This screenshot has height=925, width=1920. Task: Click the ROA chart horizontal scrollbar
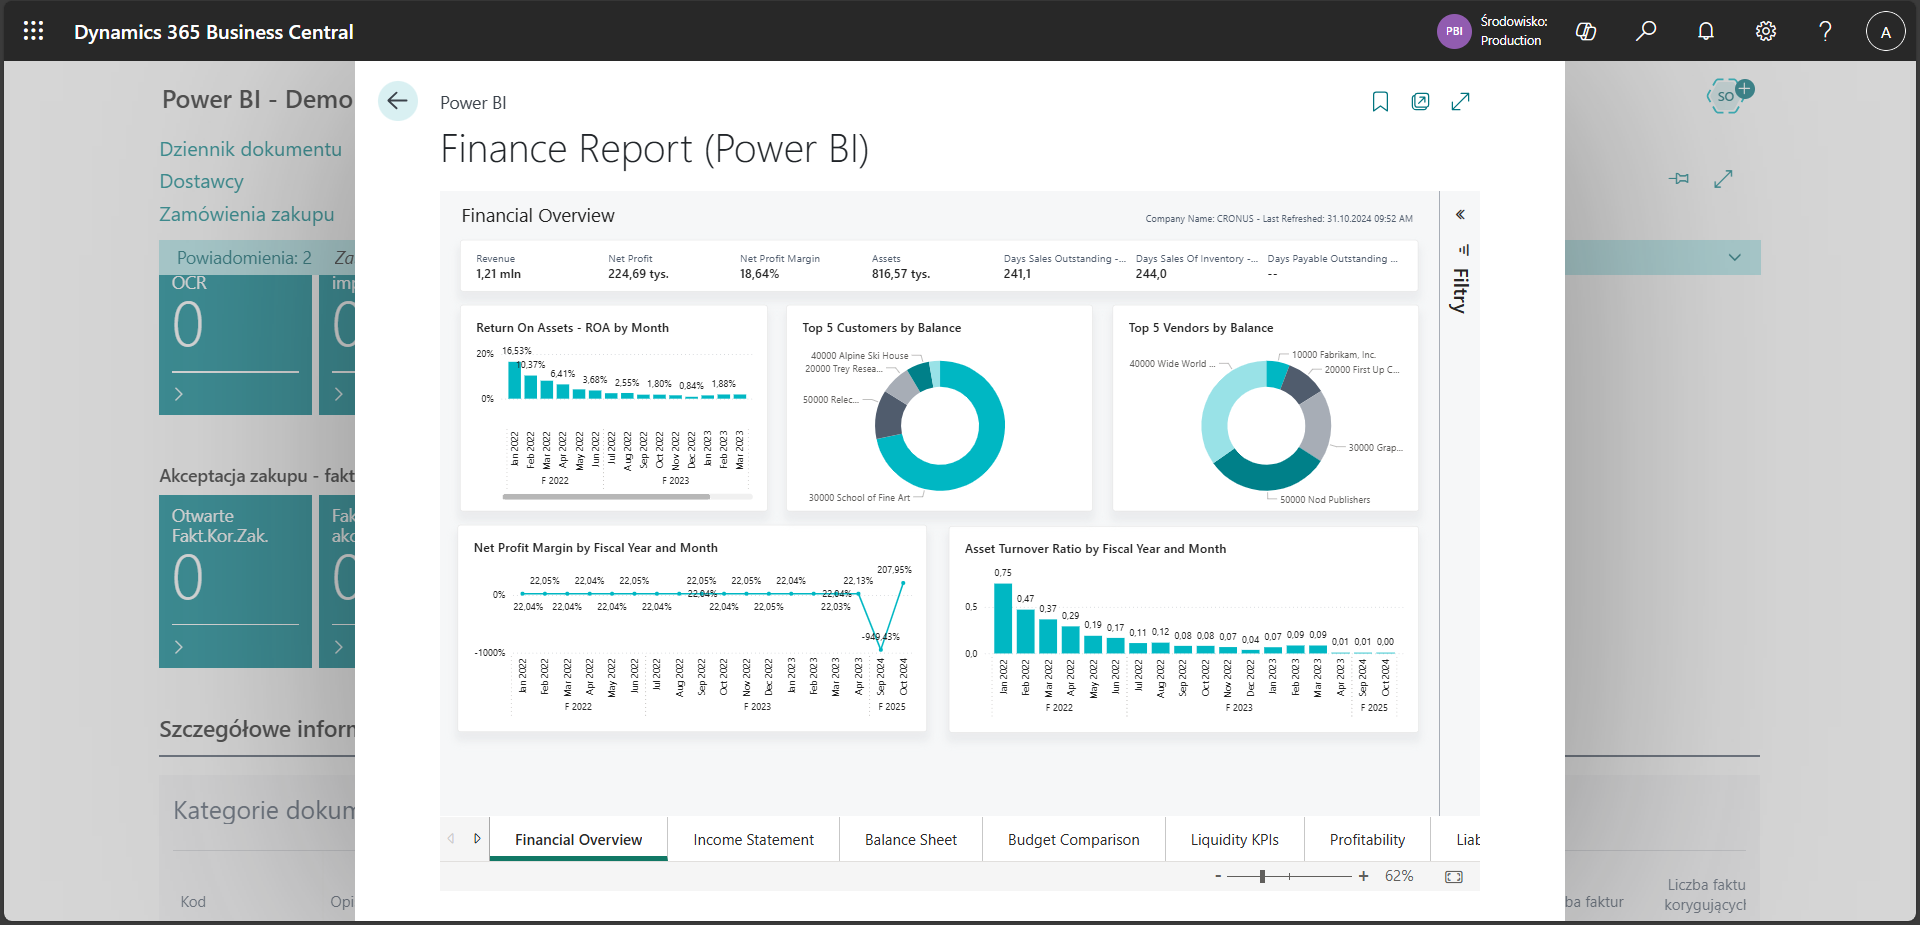coord(607,496)
